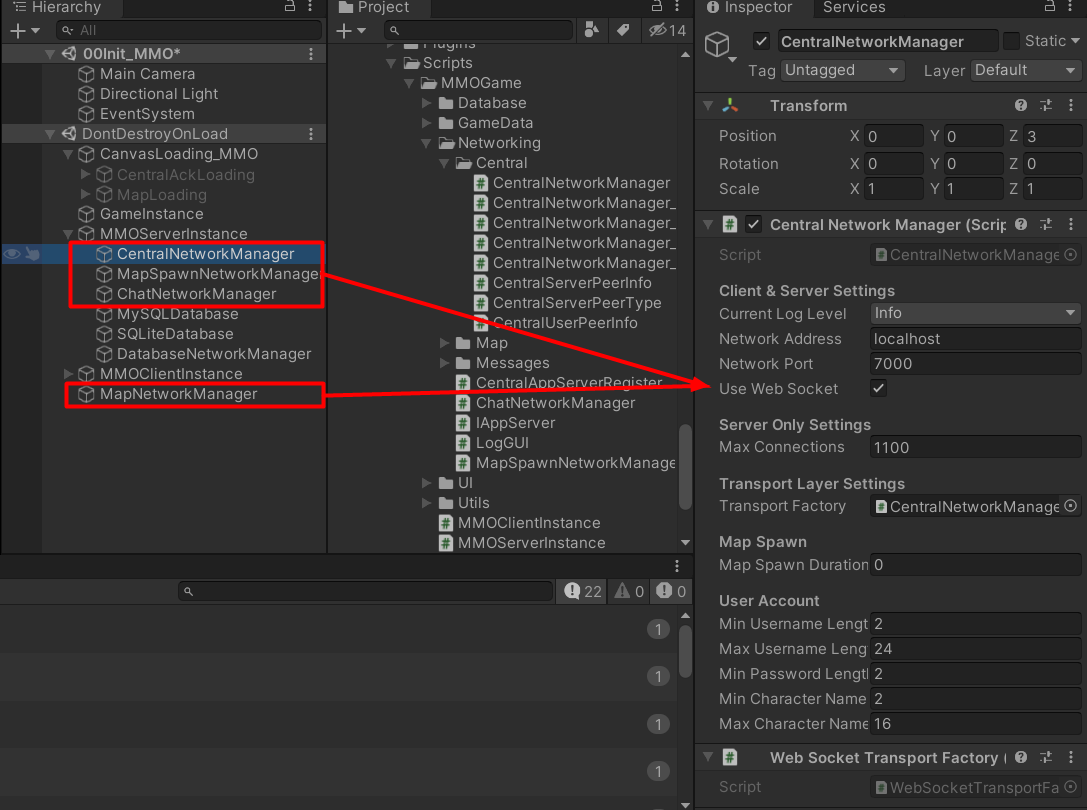This screenshot has height=810, width=1087.
Task: Click the Project search field
Action: [478, 31]
